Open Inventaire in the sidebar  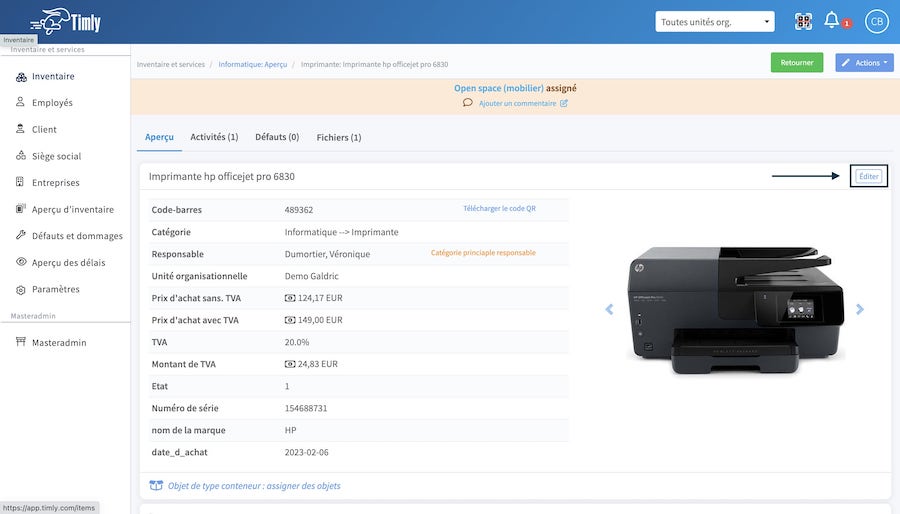pyautogui.click(x=53, y=76)
